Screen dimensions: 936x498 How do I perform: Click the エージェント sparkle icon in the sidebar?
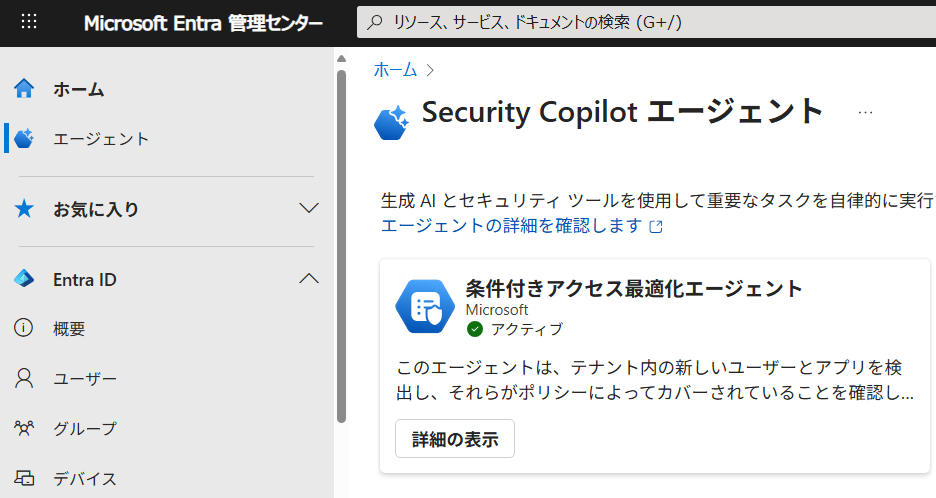pos(24,139)
